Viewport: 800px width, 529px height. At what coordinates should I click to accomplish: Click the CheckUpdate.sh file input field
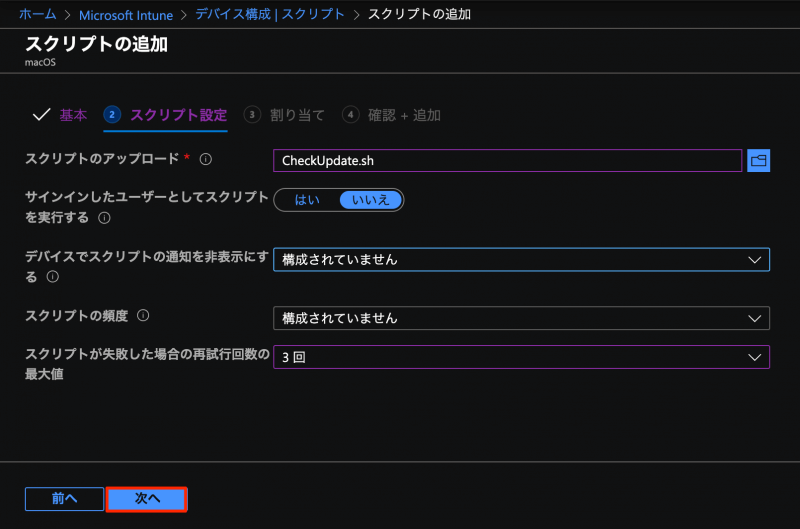[507, 160]
